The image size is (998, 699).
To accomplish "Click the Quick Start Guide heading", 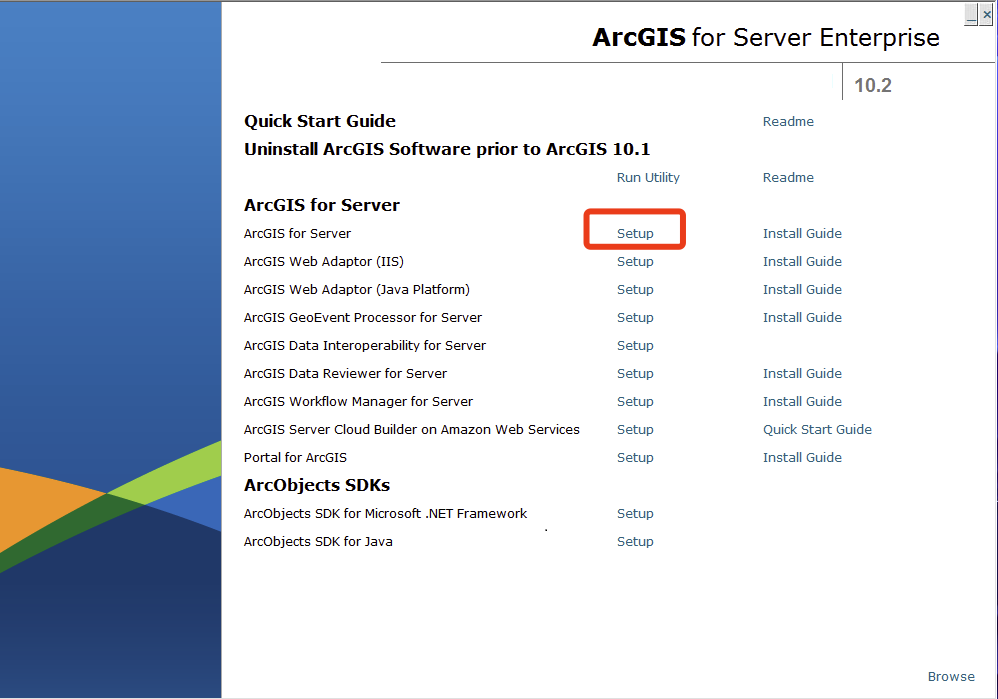I will tap(320, 121).
